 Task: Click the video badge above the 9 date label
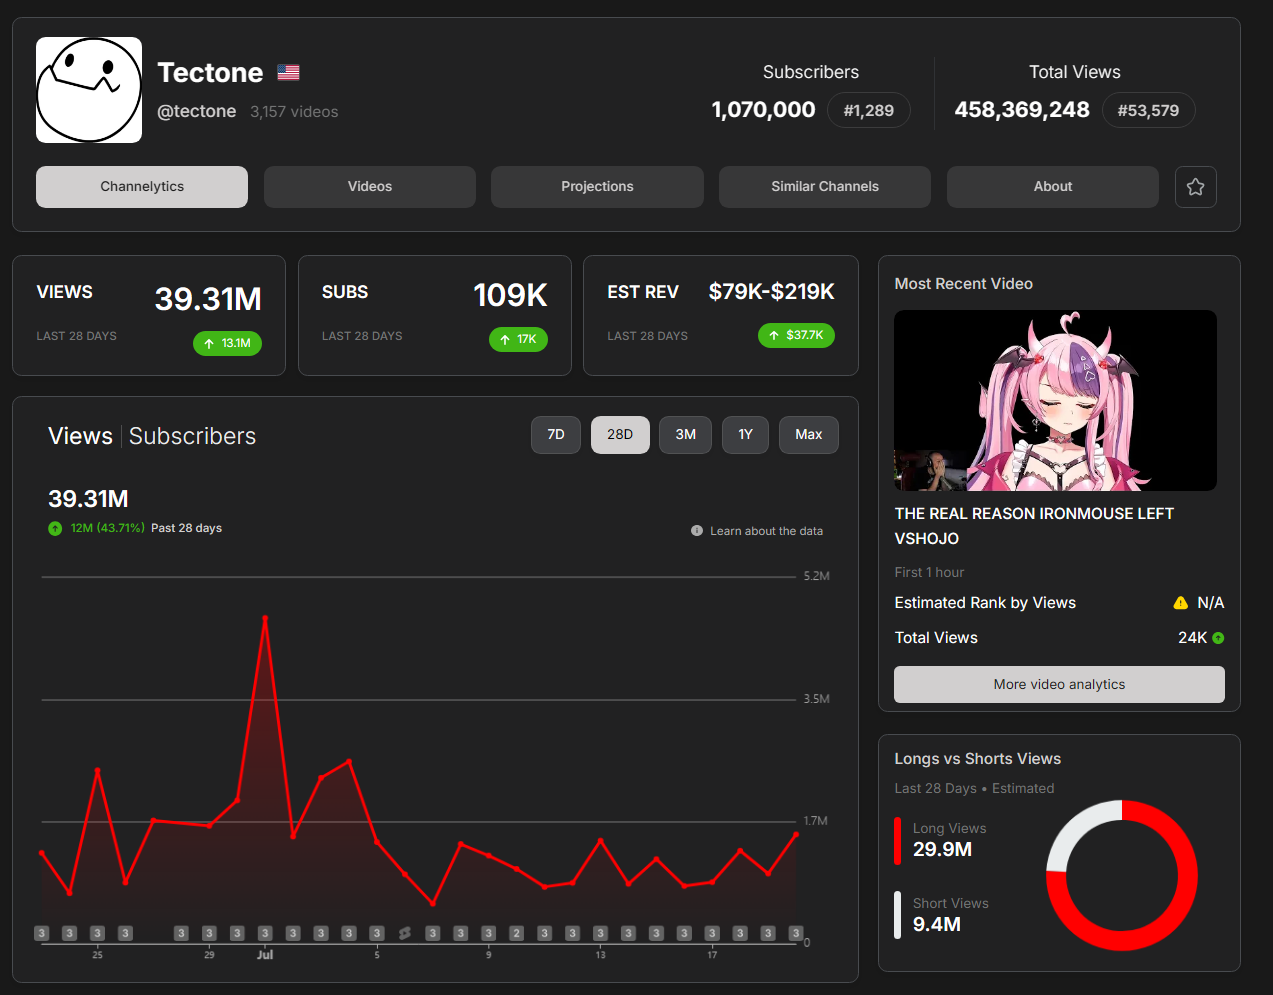click(x=488, y=933)
